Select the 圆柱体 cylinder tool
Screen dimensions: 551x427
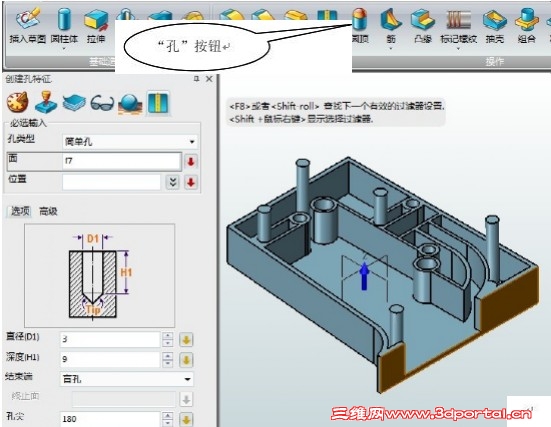(64, 26)
